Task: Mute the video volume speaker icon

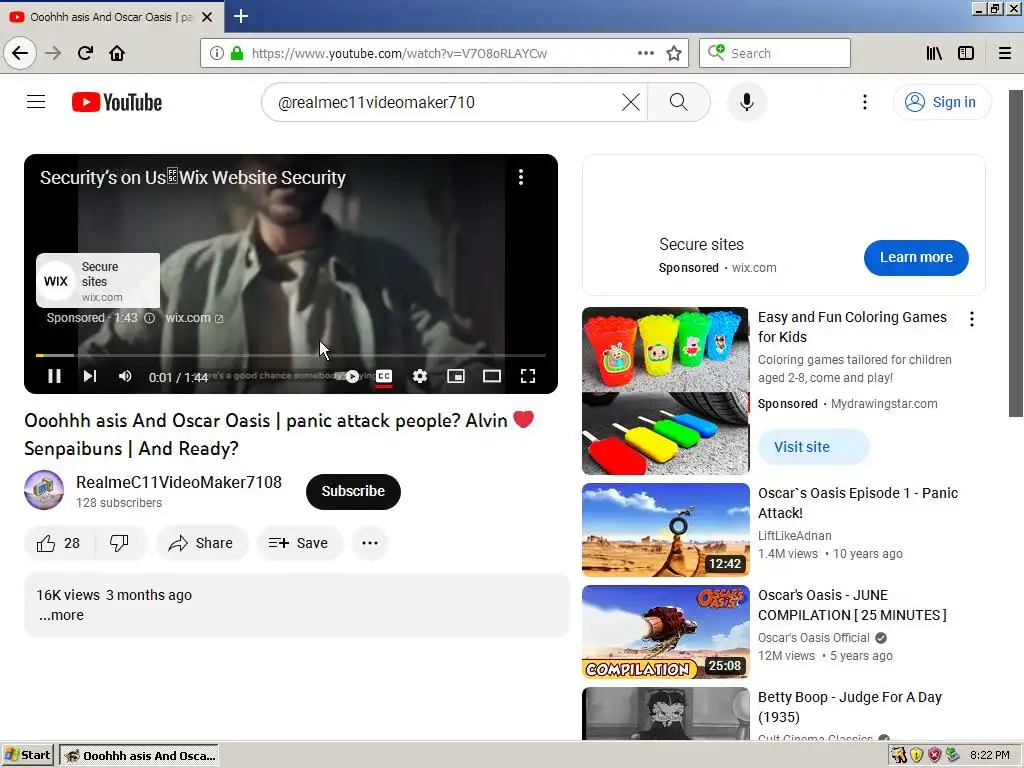Action: pyautogui.click(x=125, y=376)
